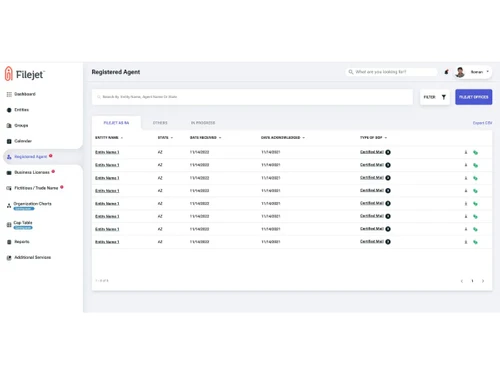Select page 1 in pagination
500x375 pixels.
coord(472,281)
